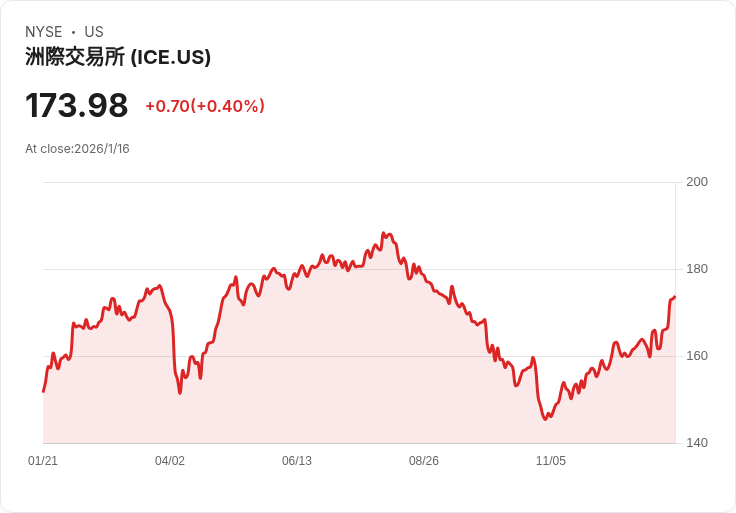Click the 01/21 date label on x-axis
736x513 pixels.
(x=43, y=461)
